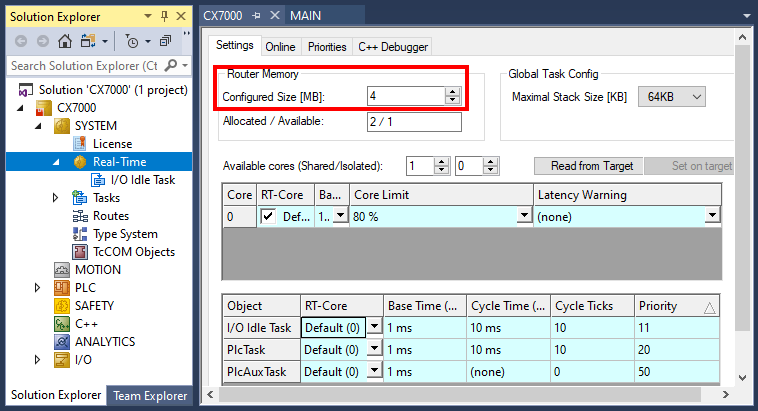Screen dimensions: 758x411
Task: Click the Forward navigation arrow in Solution Explorer
Action: 43,41
